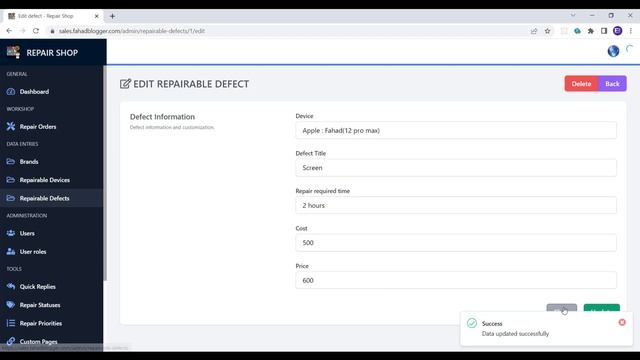Click the red Delete button
The width and height of the screenshot is (640, 360).
click(x=581, y=84)
